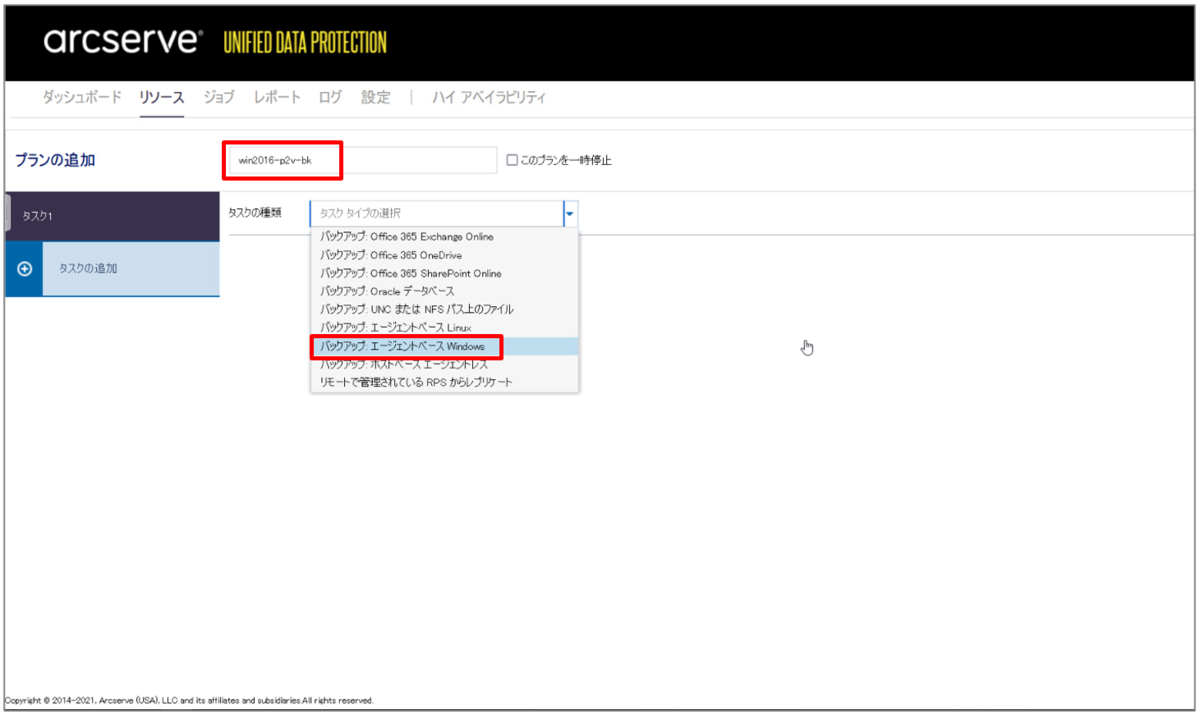Switch to the リソース tab

(162, 97)
